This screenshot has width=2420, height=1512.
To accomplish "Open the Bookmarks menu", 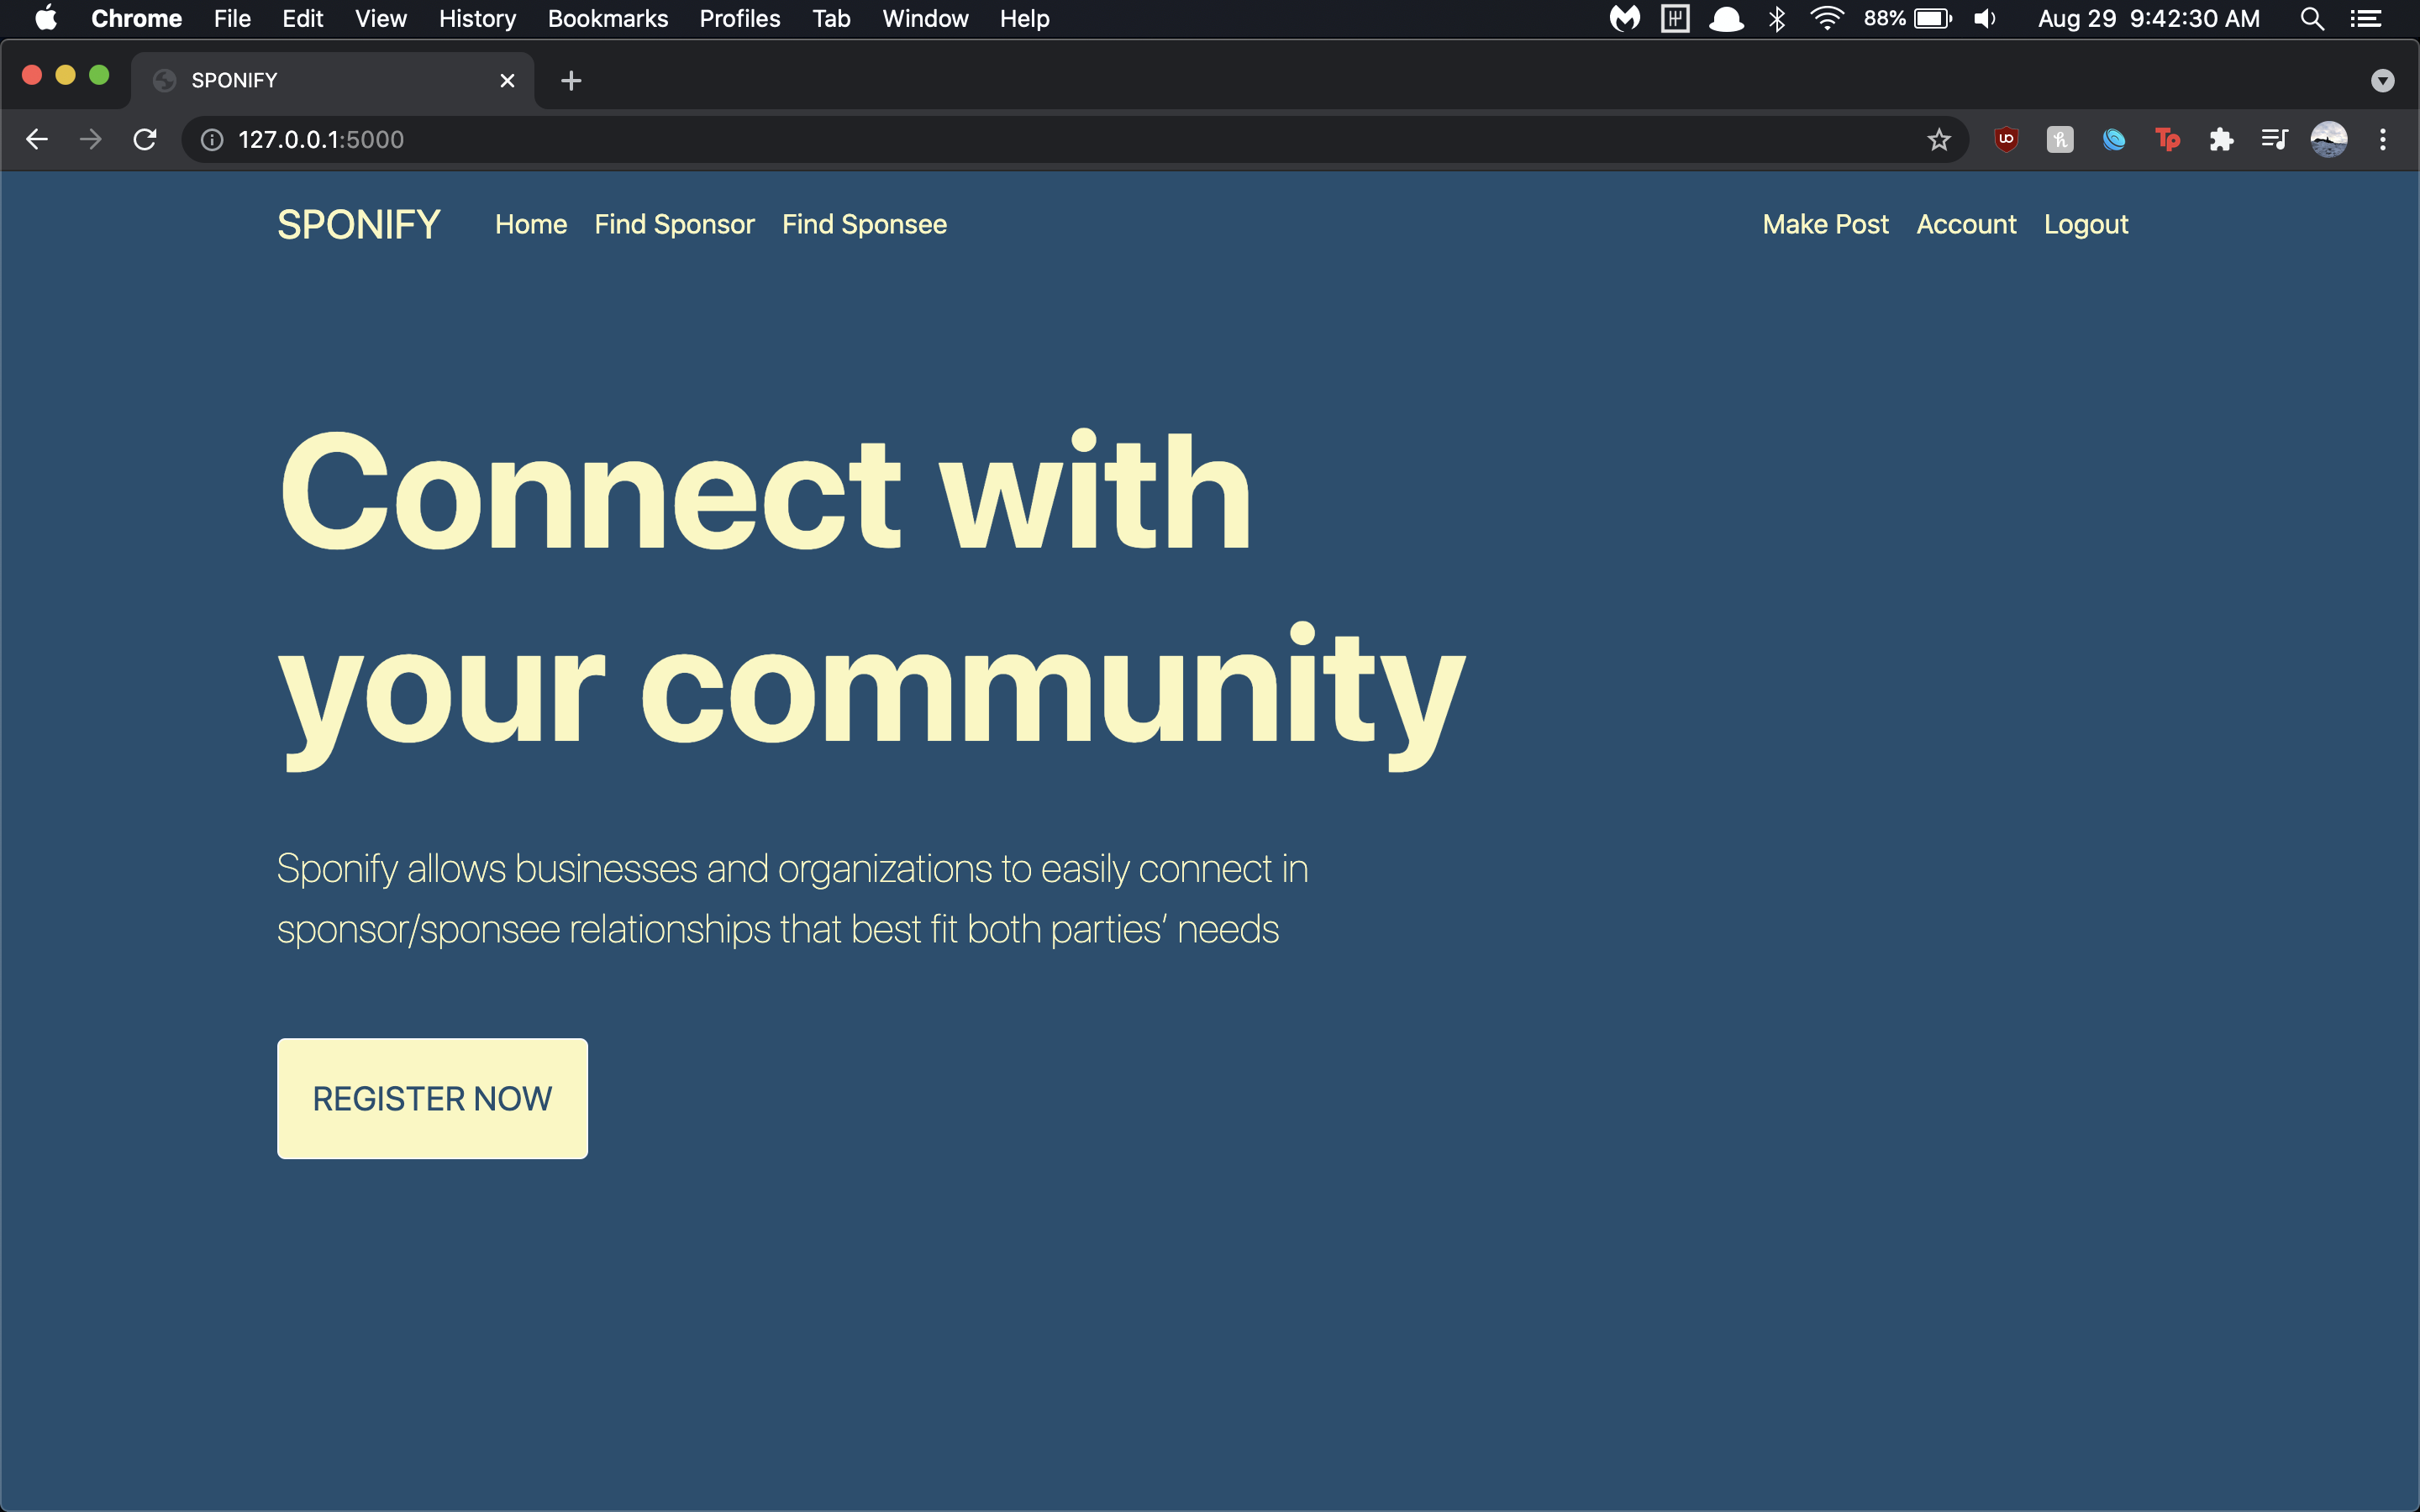I will pos(607,19).
